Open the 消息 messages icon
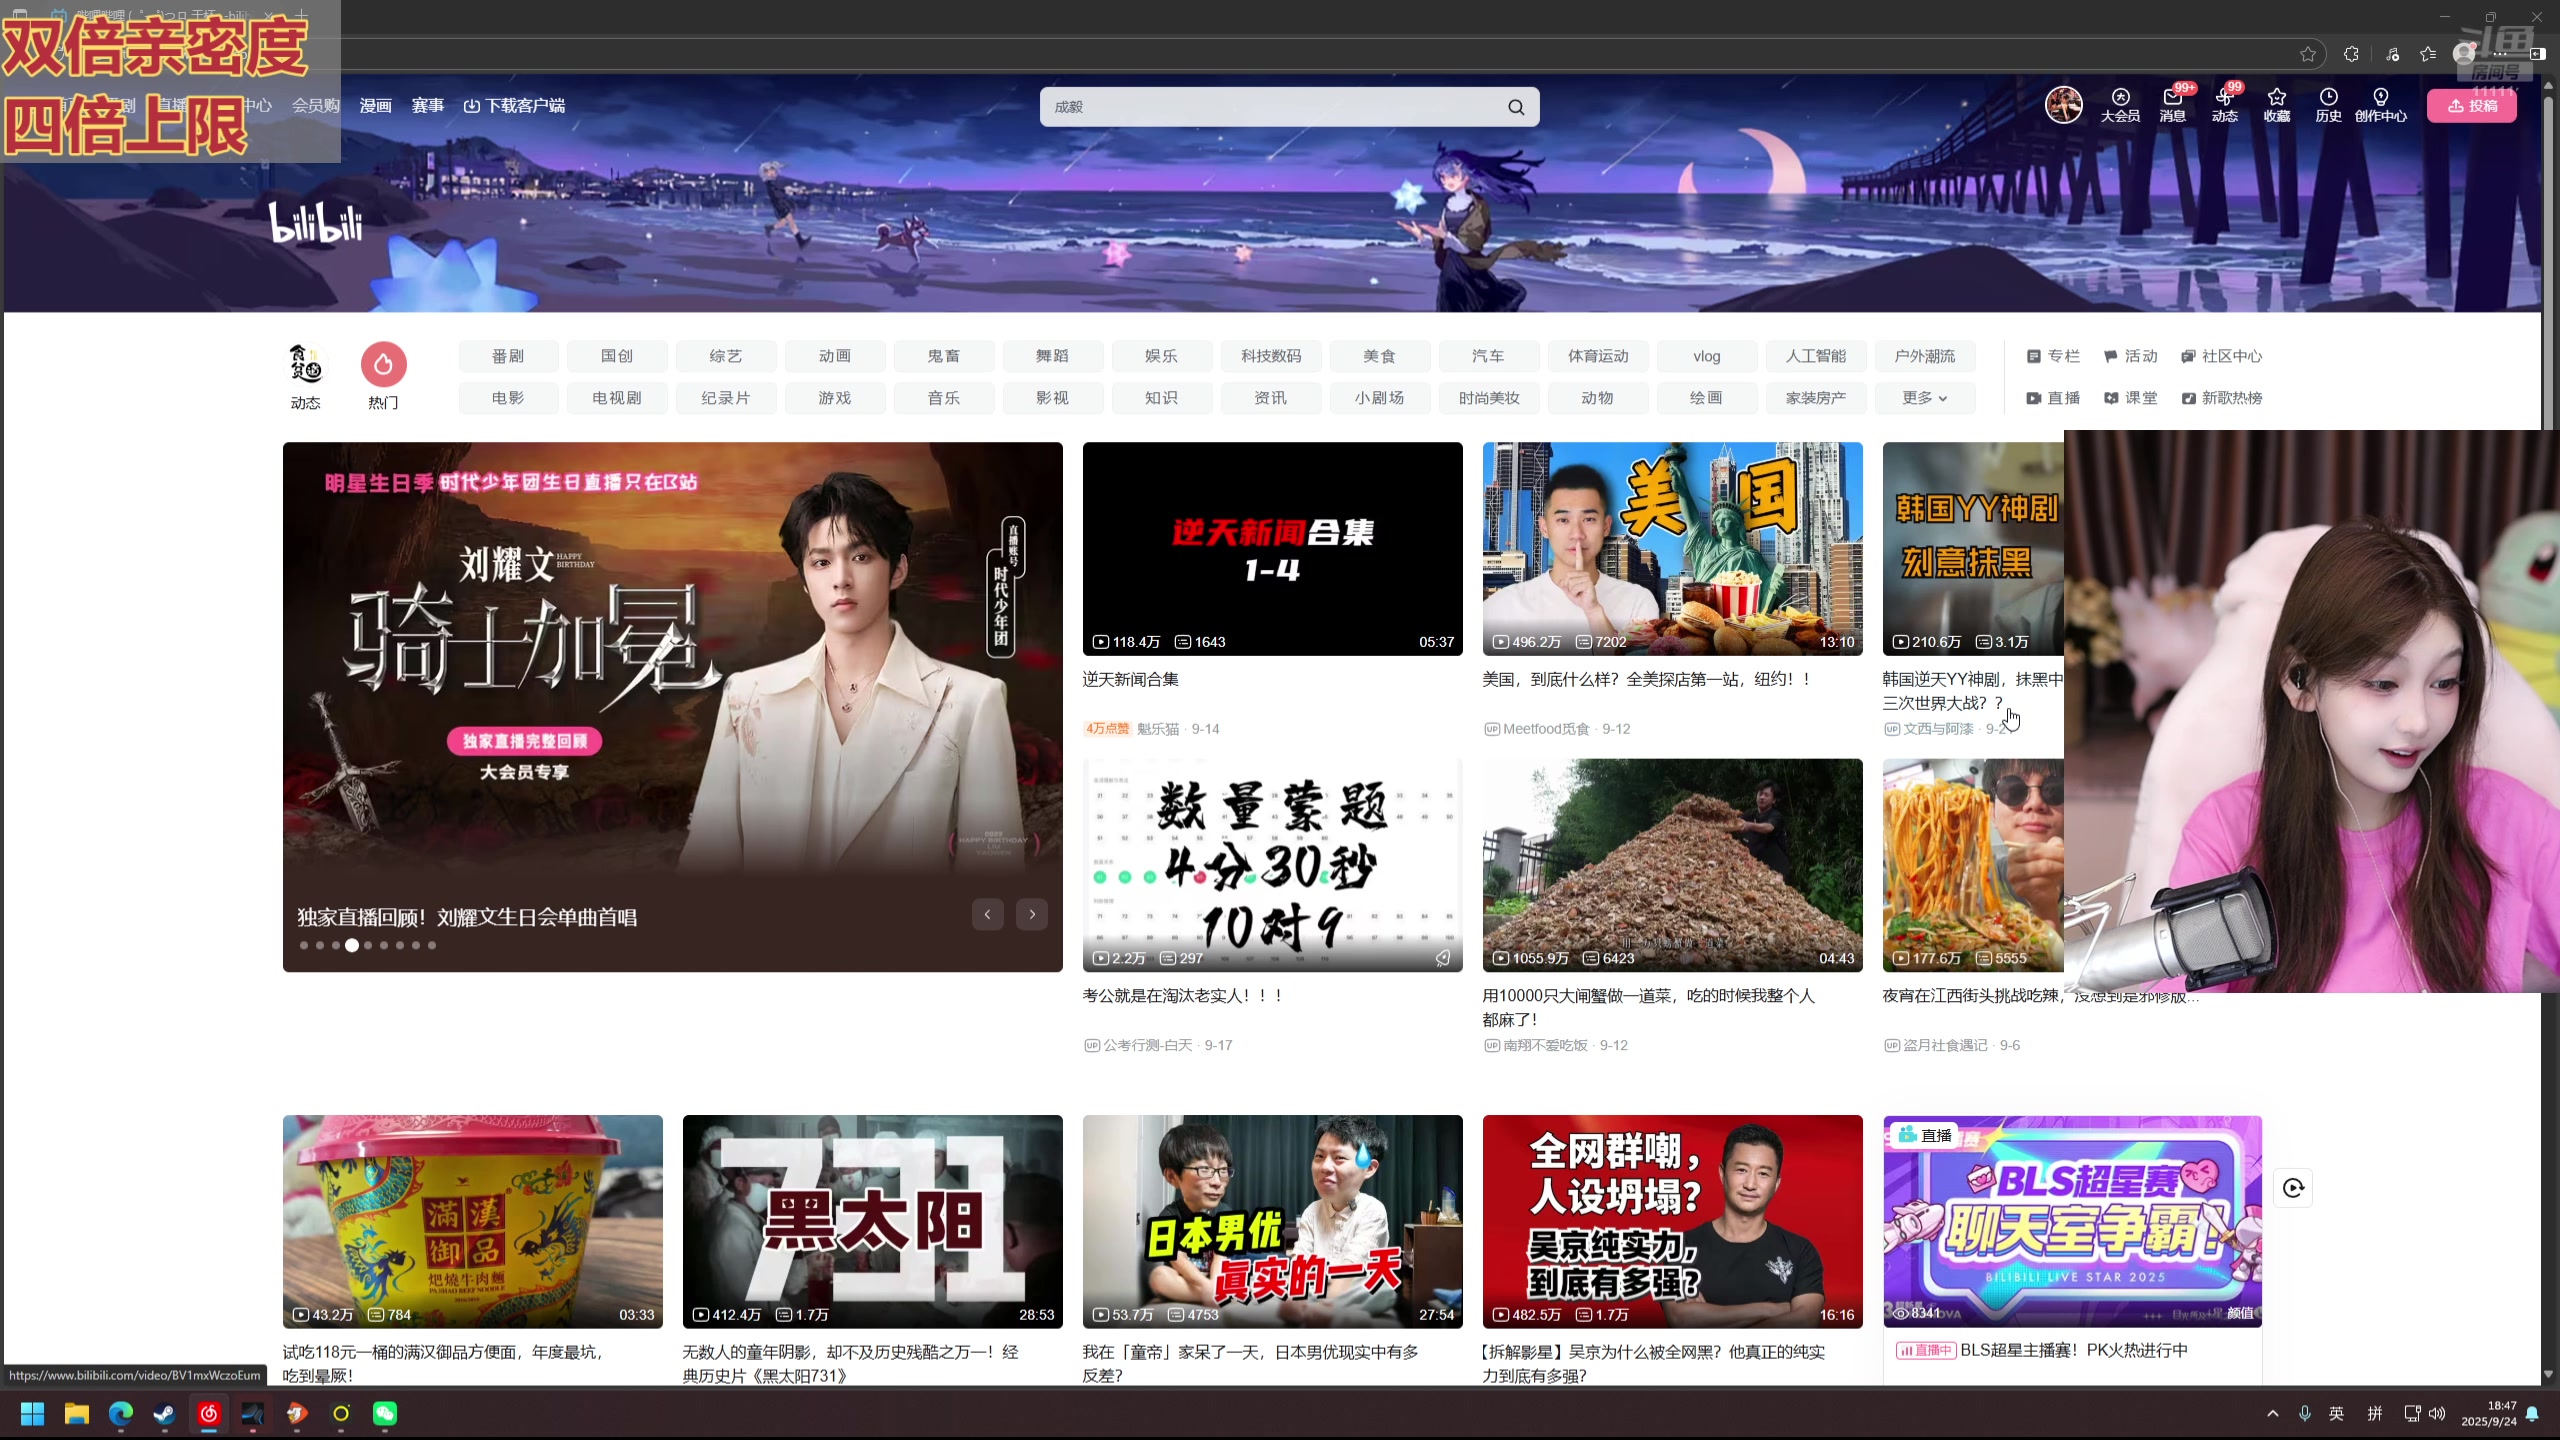 [x=2172, y=105]
